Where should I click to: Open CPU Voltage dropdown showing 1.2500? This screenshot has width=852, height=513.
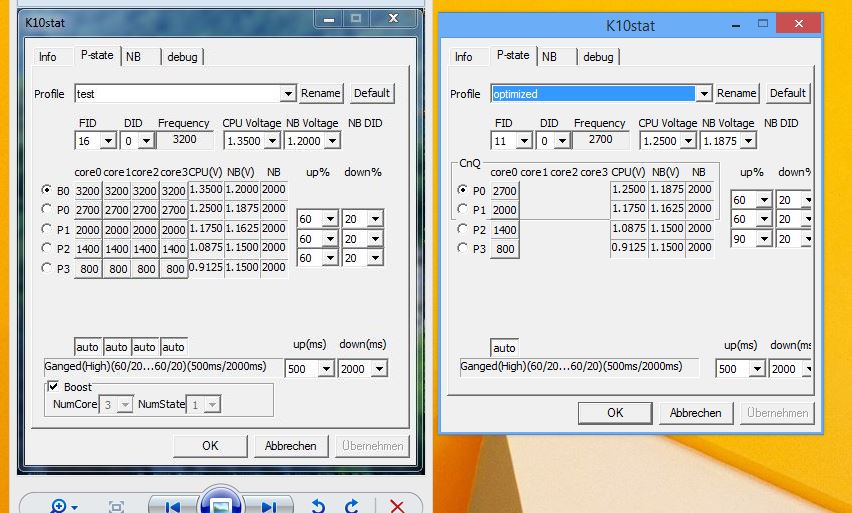pos(688,141)
